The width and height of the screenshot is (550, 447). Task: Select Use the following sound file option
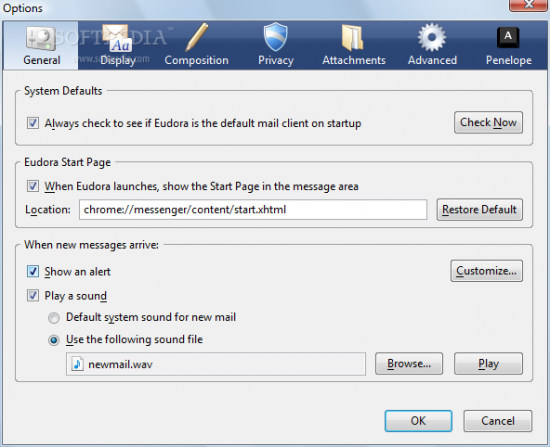[x=54, y=340]
